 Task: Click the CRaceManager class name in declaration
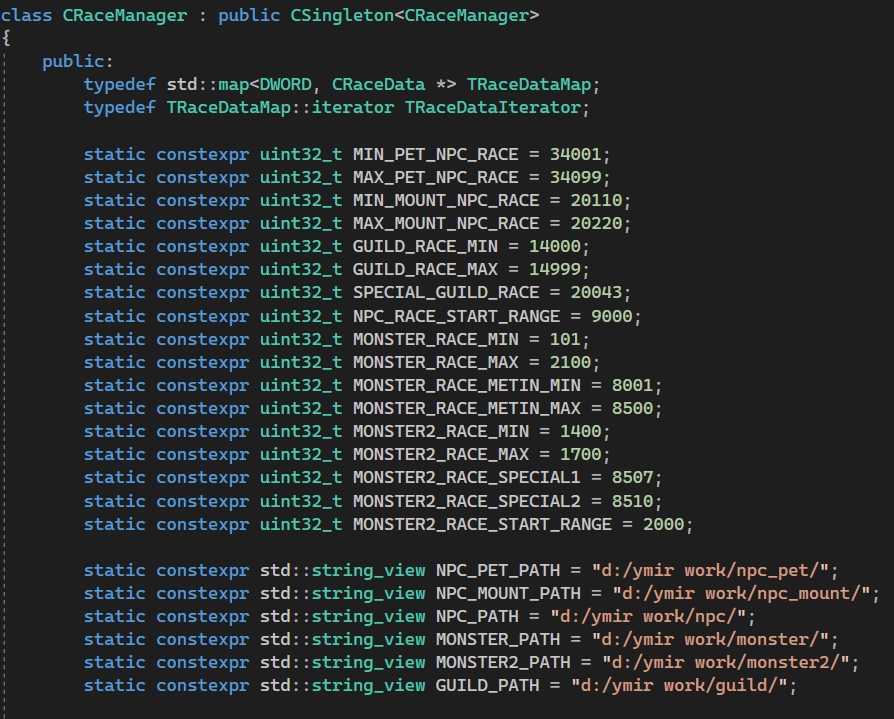click(x=122, y=16)
